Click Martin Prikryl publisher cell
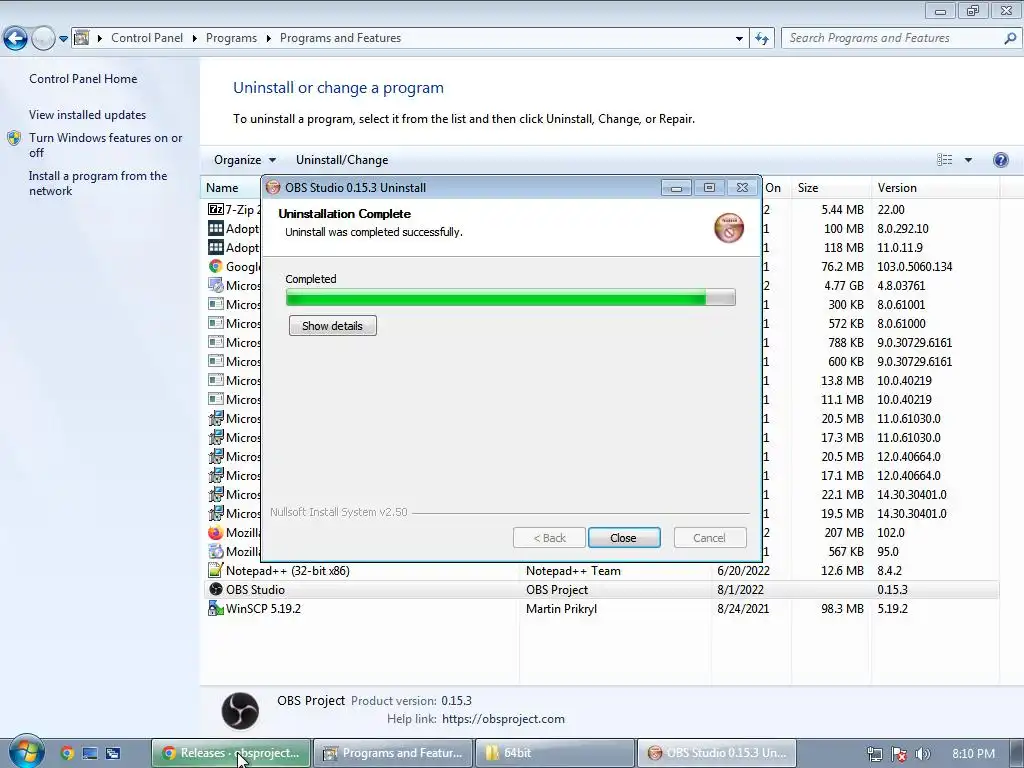1024x768 pixels. [562, 609]
